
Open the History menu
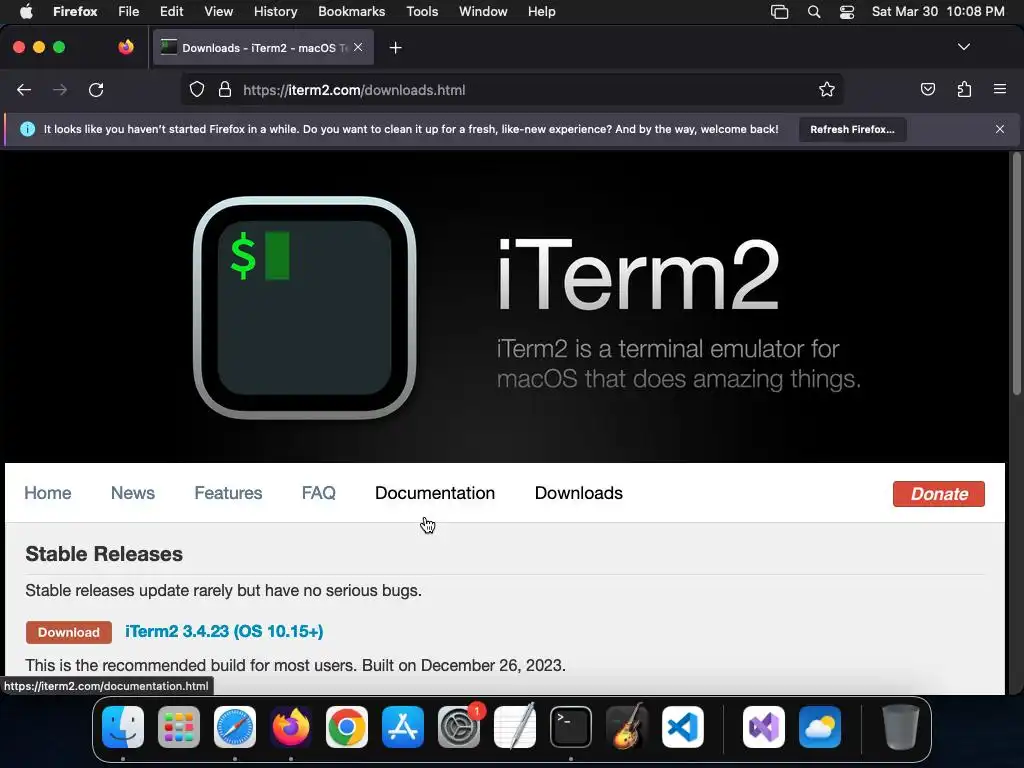275,11
